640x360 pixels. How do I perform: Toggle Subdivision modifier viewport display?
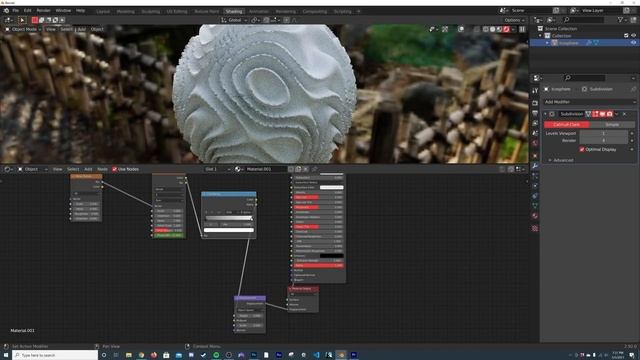(602, 114)
